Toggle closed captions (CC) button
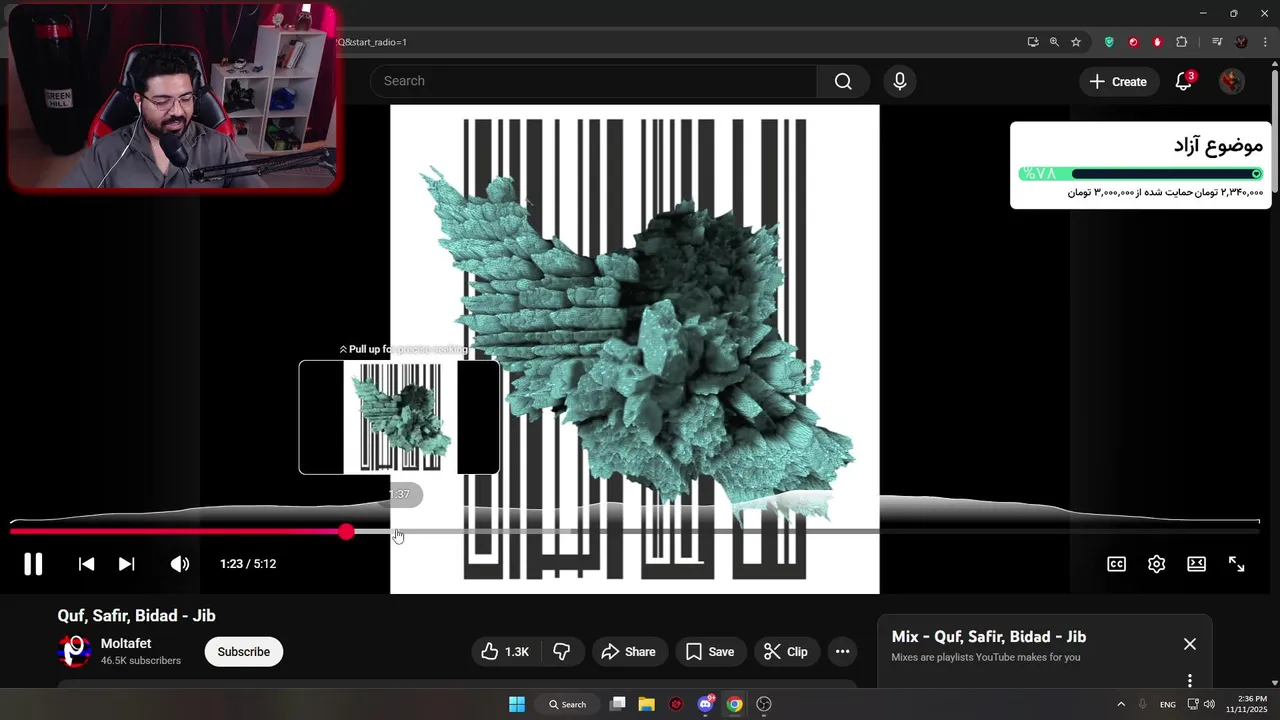This screenshot has width=1280, height=720. 1117,564
